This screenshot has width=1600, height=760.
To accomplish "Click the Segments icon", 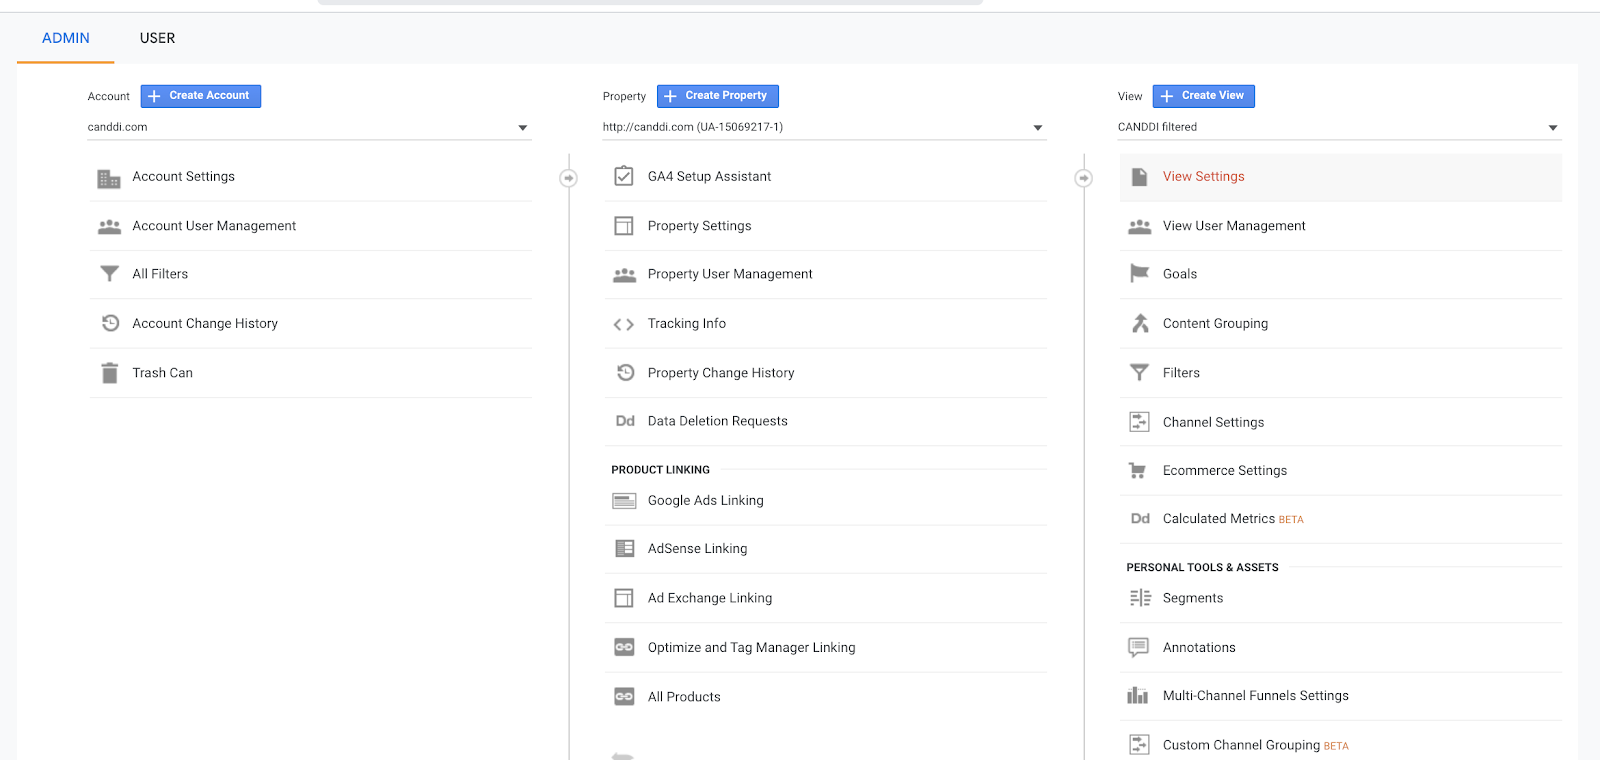I will pyautogui.click(x=1140, y=598).
